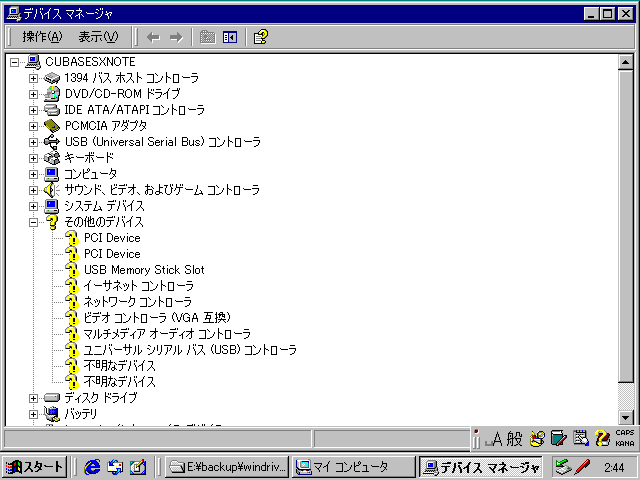Select イーサネット コントローラ device
This screenshot has width=640, height=480.
pyautogui.click(x=138, y=286)
